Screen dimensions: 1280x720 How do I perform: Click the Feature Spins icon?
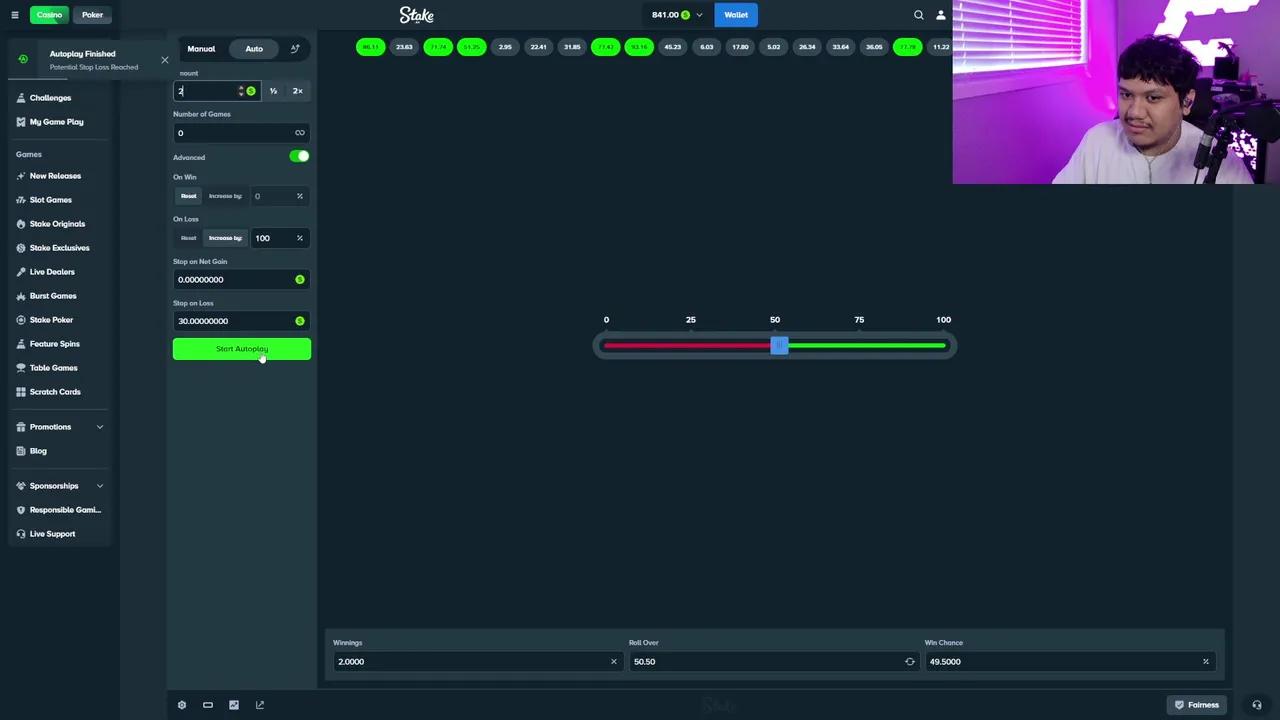(x=21, y=344)
